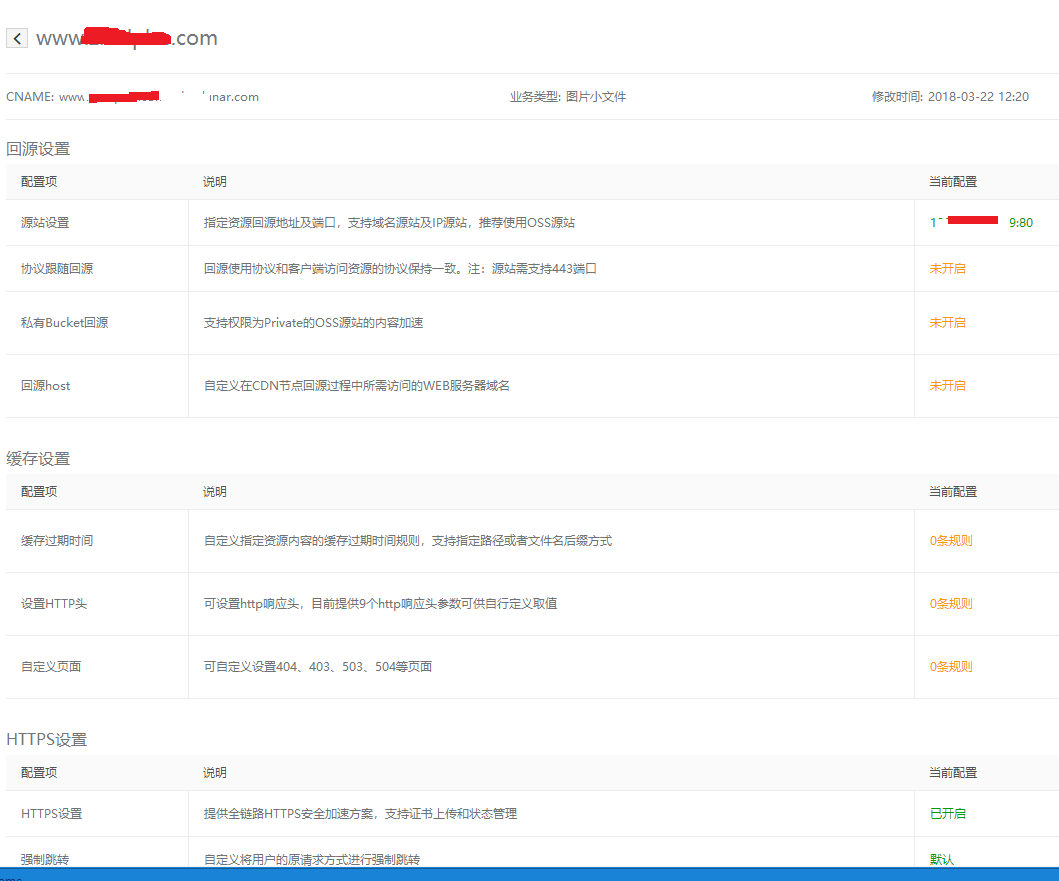The height and width of the screenshot is (881, 1059).
Task: Open 0条规则 for 设置HTTP头
Action: click(950, 604)
